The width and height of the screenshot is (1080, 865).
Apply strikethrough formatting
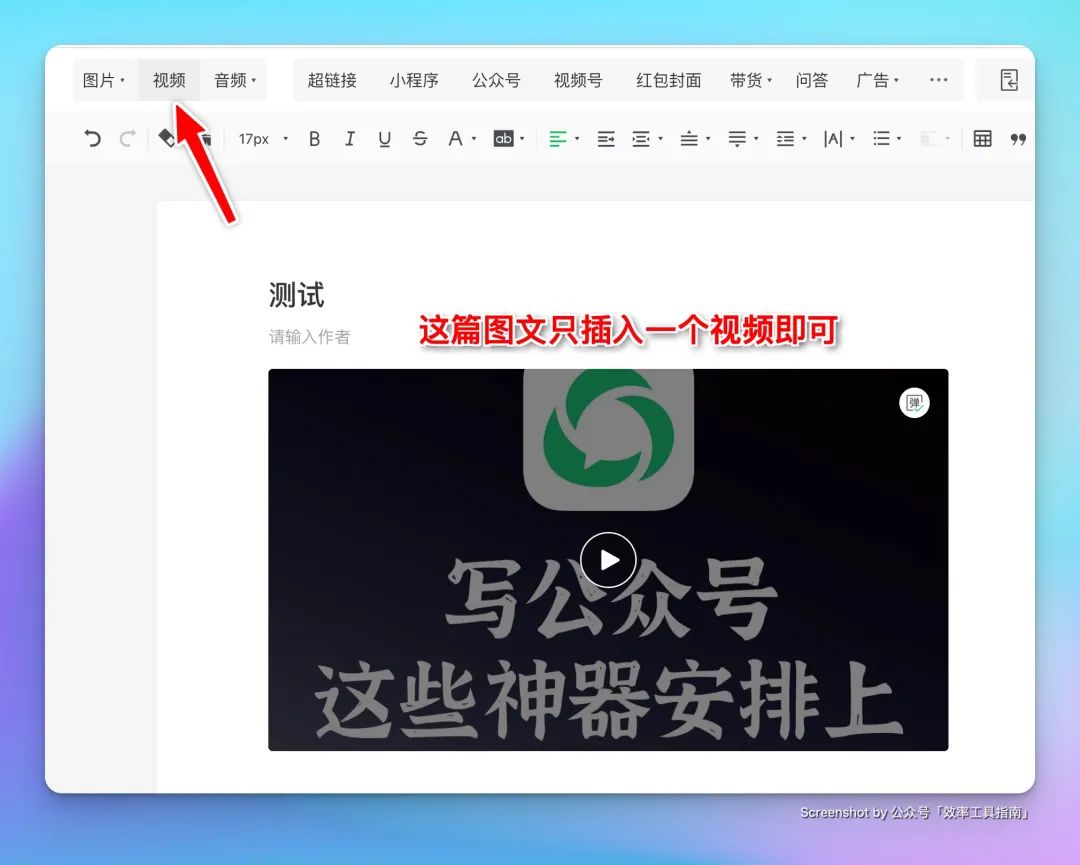point(419,138)
